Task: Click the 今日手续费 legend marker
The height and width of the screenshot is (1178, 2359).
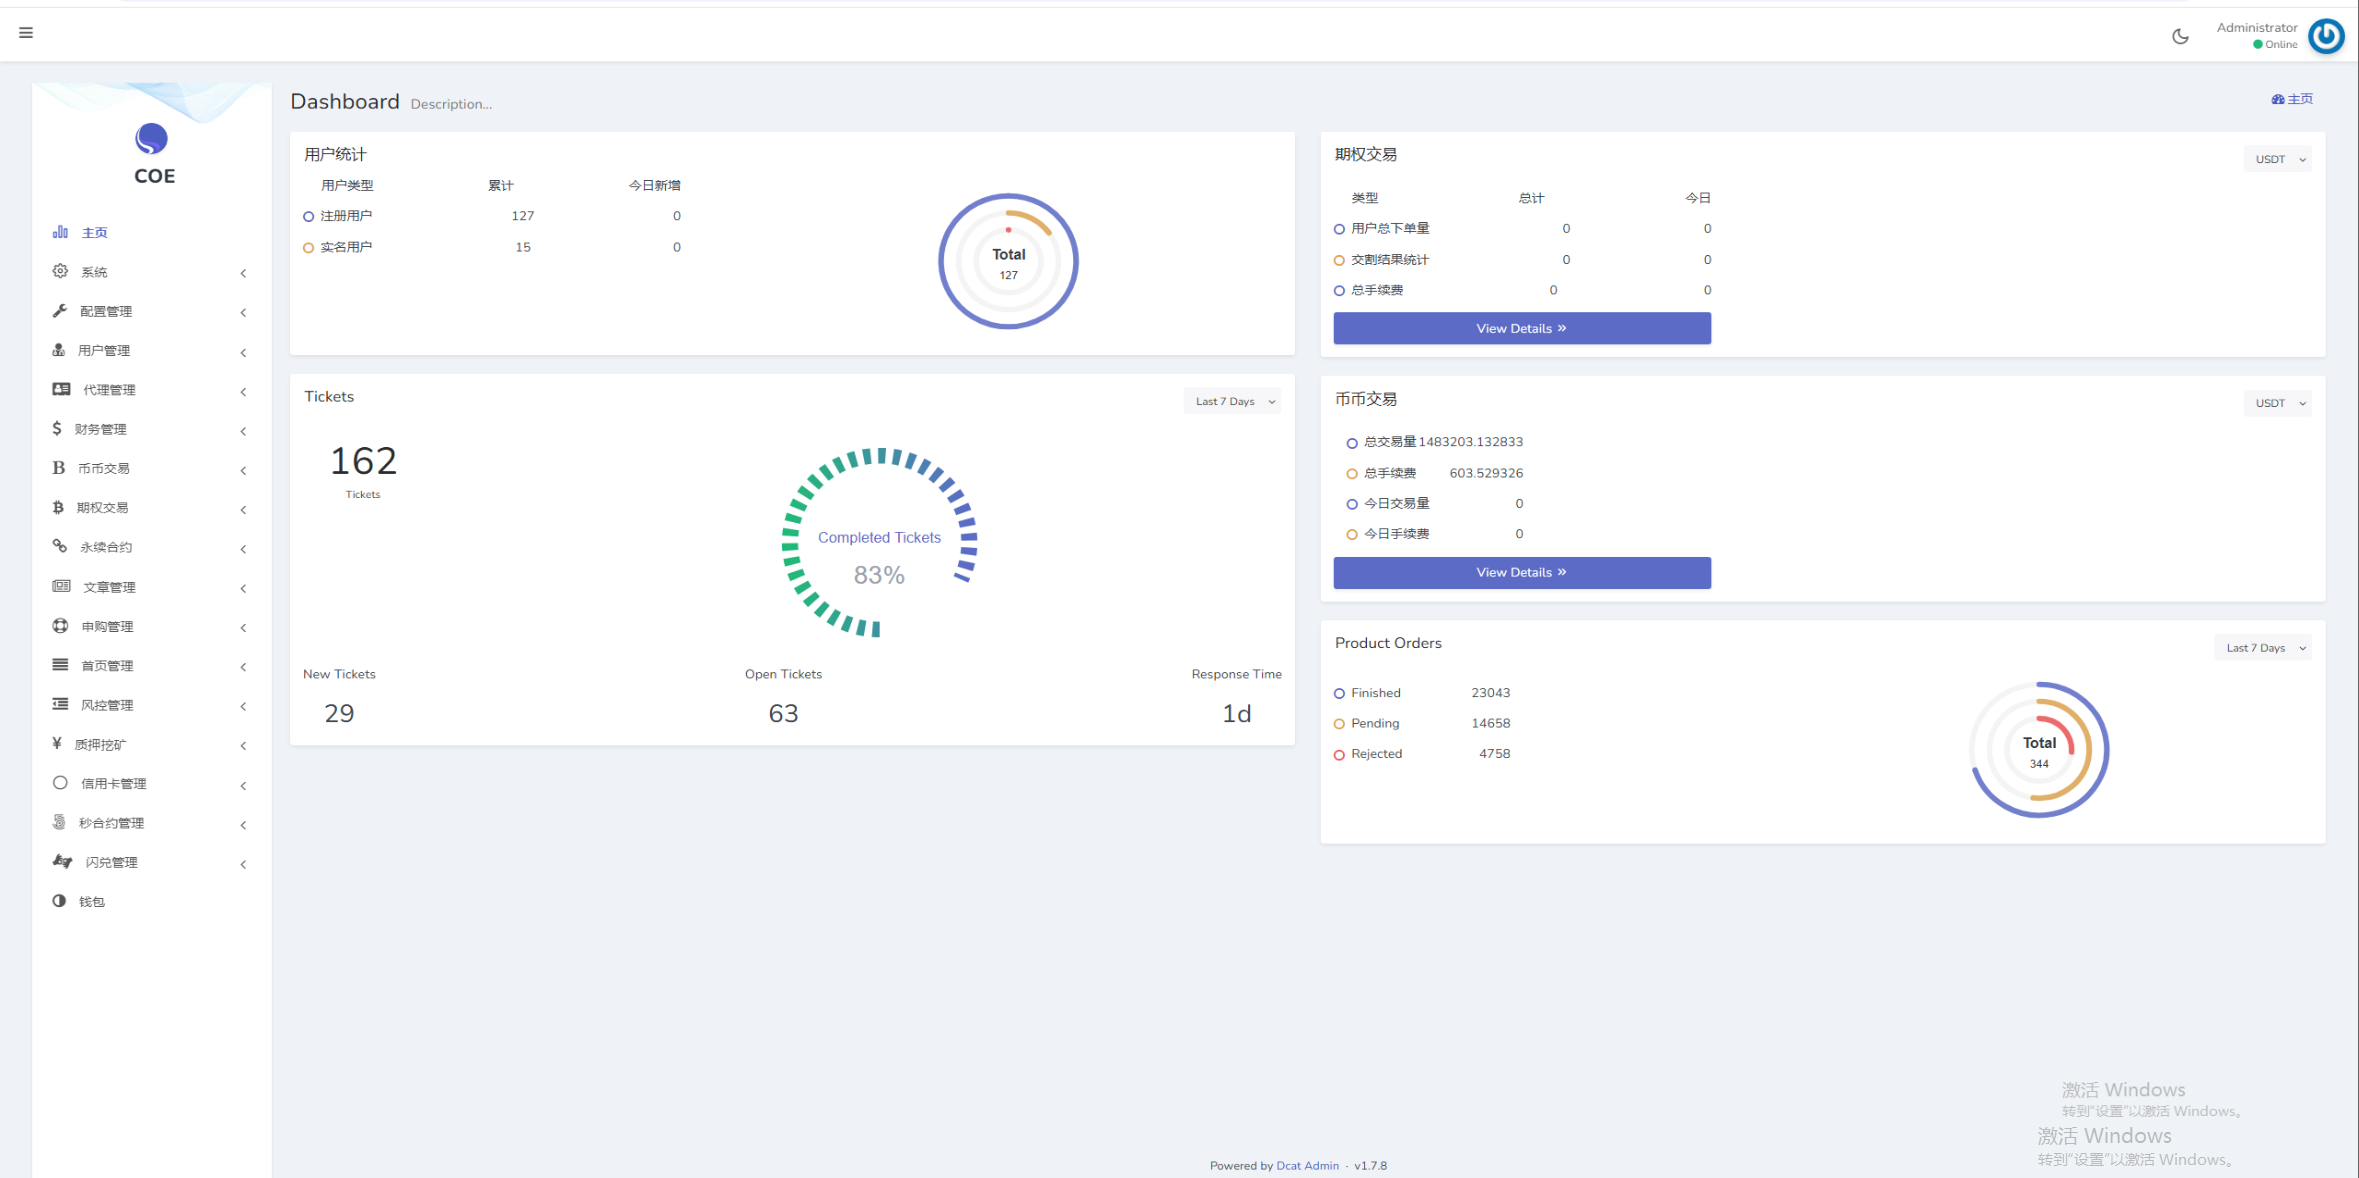Action: tap(1352, 534)
